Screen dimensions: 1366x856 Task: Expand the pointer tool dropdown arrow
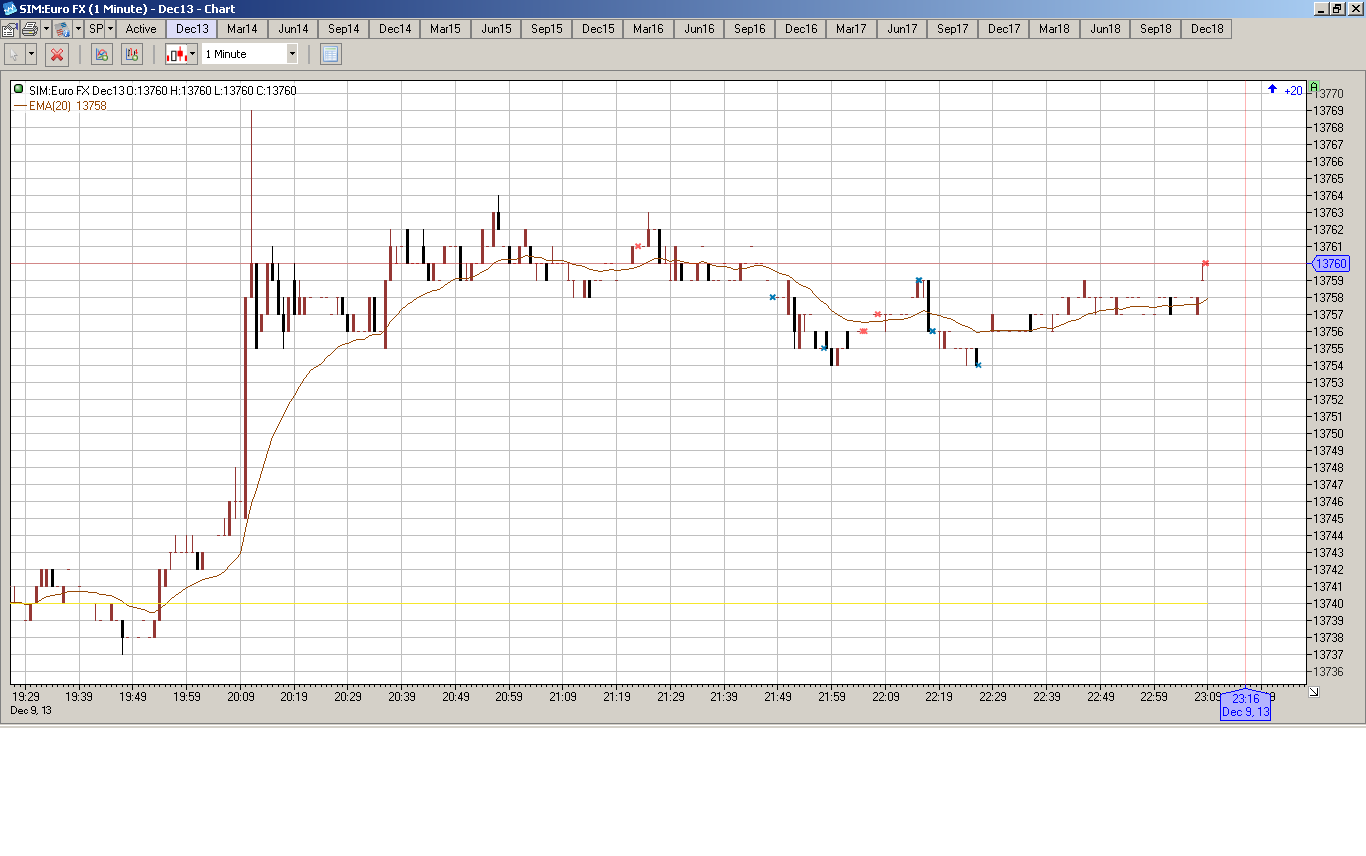[x=31, y=54]
